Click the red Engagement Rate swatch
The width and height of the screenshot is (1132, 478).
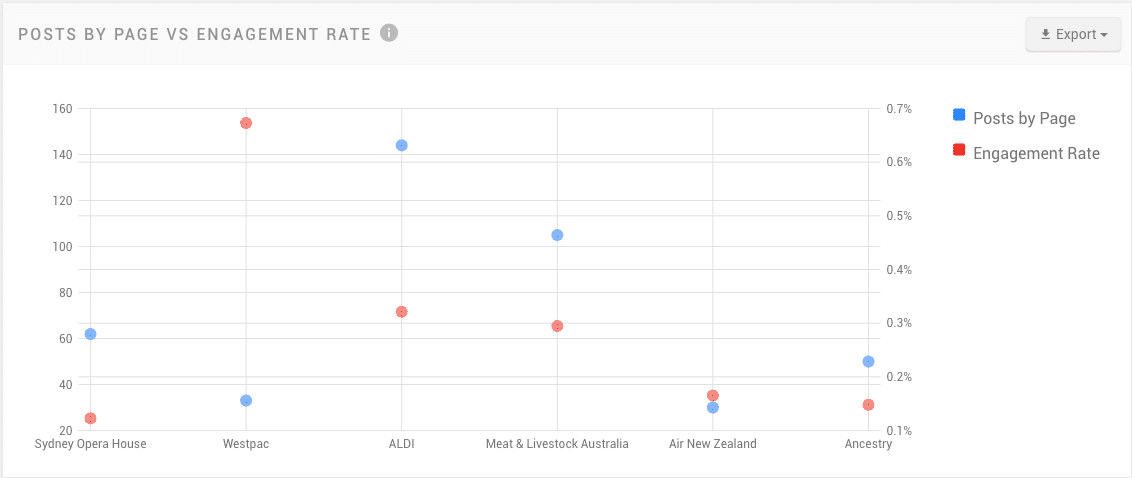coord(959,151)
